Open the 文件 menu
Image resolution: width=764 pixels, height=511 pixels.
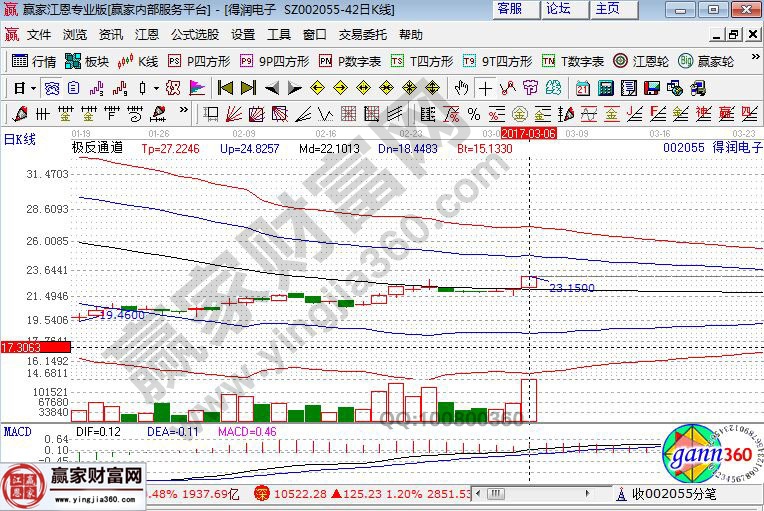pos(38,35)
